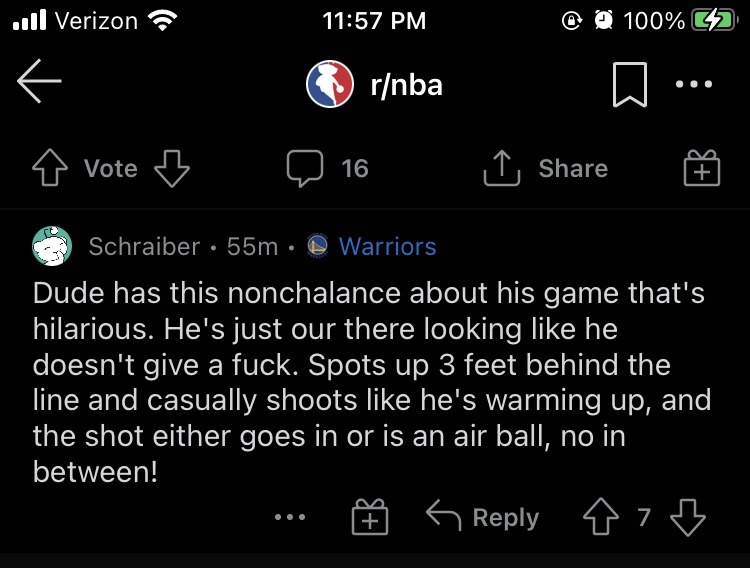Reply to Schraiber's comment
Viewport: 750px width, 568px height.
pos(483,517)
